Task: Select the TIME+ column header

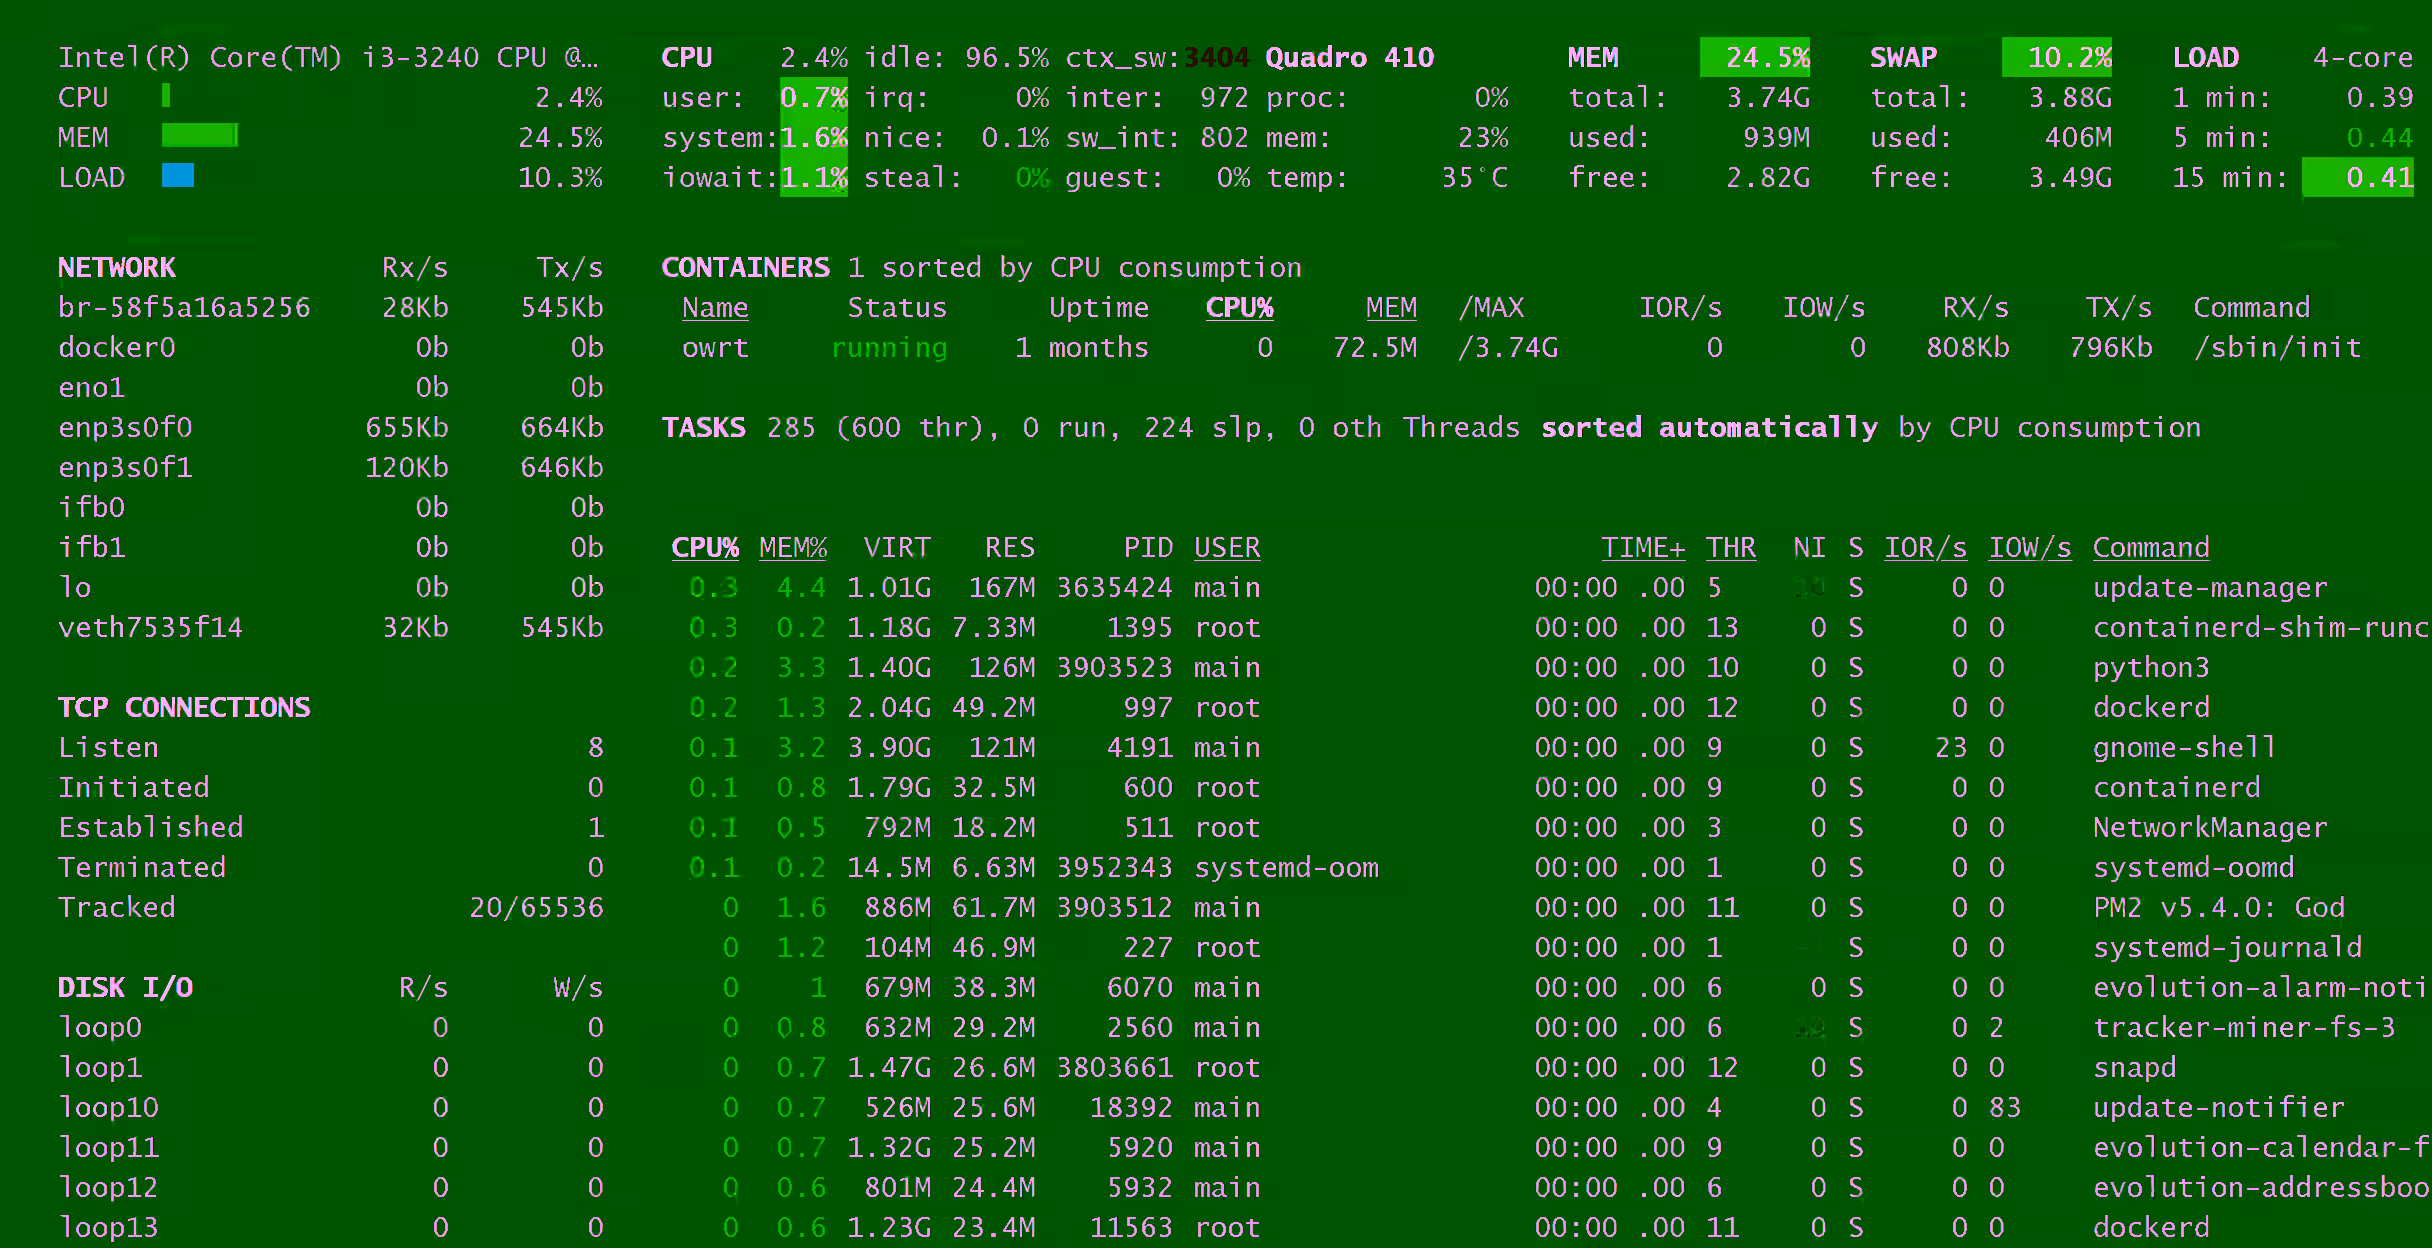Action: (x=1642, y=548)
